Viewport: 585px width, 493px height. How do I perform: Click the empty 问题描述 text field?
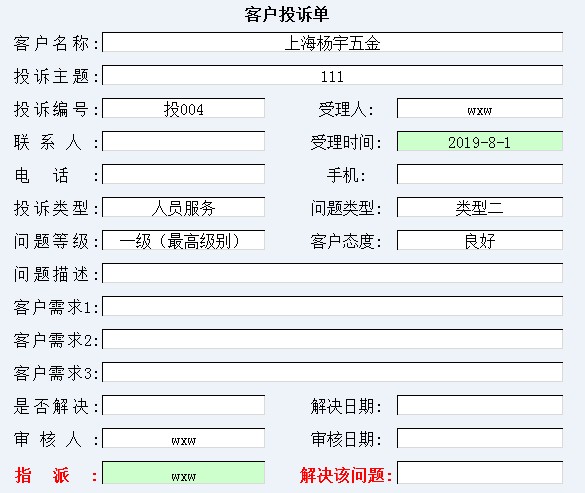pos(332,273)
